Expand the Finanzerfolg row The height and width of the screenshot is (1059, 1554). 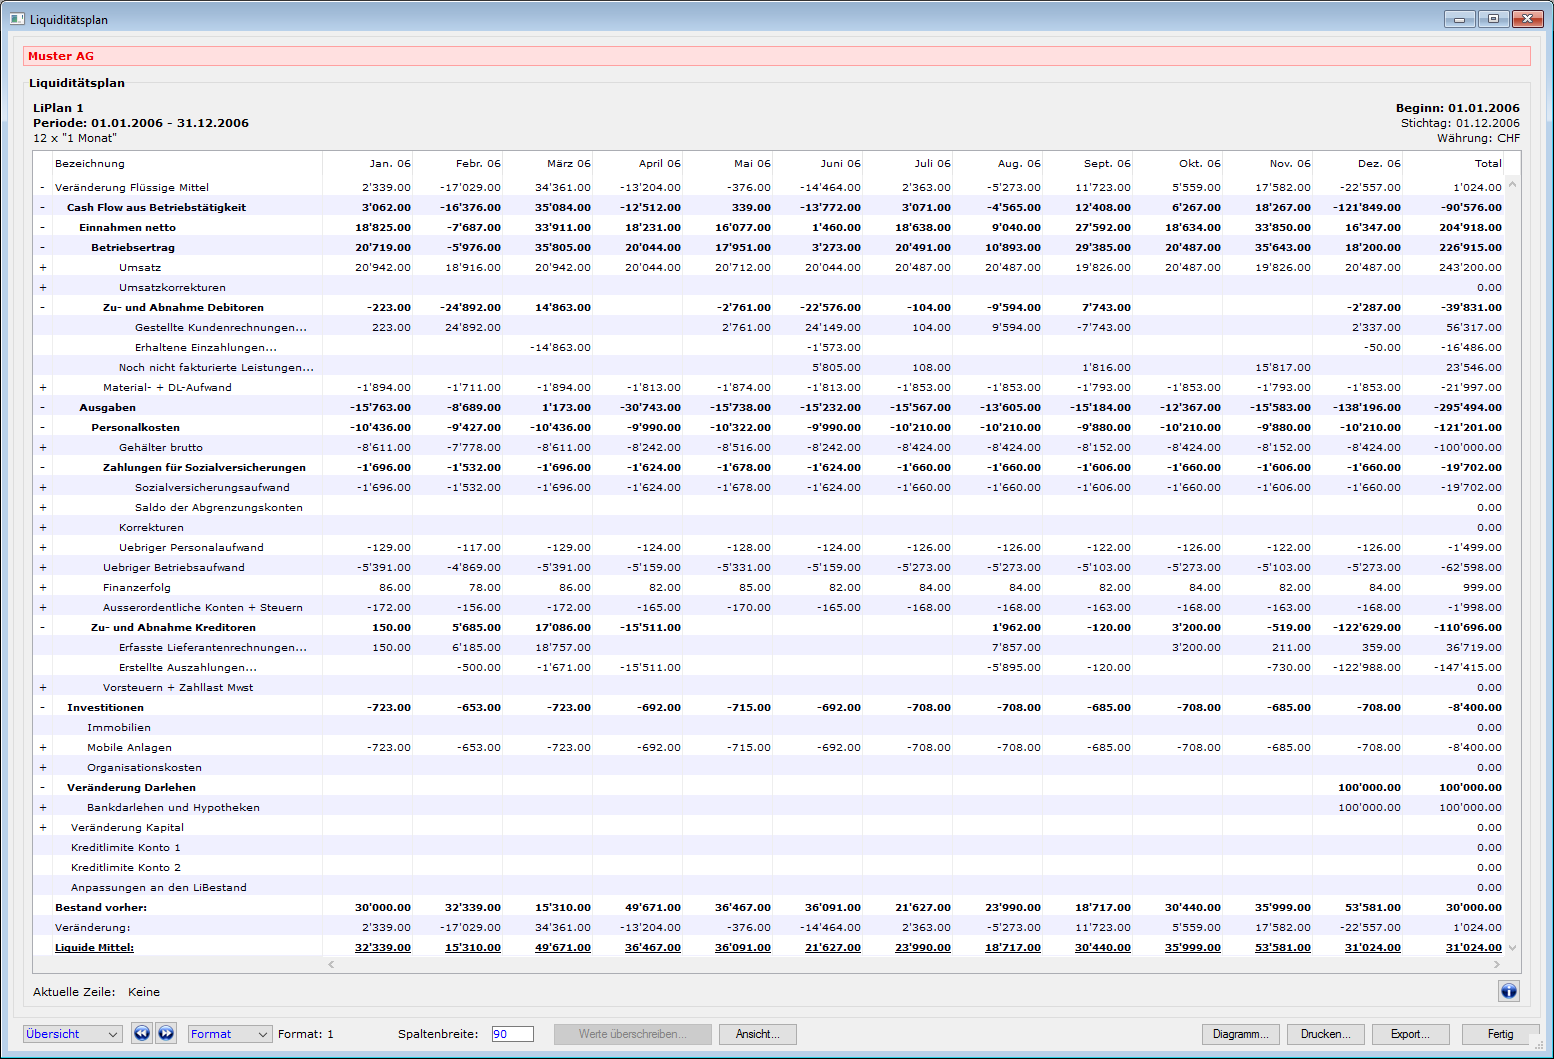(x=43, y=588)
